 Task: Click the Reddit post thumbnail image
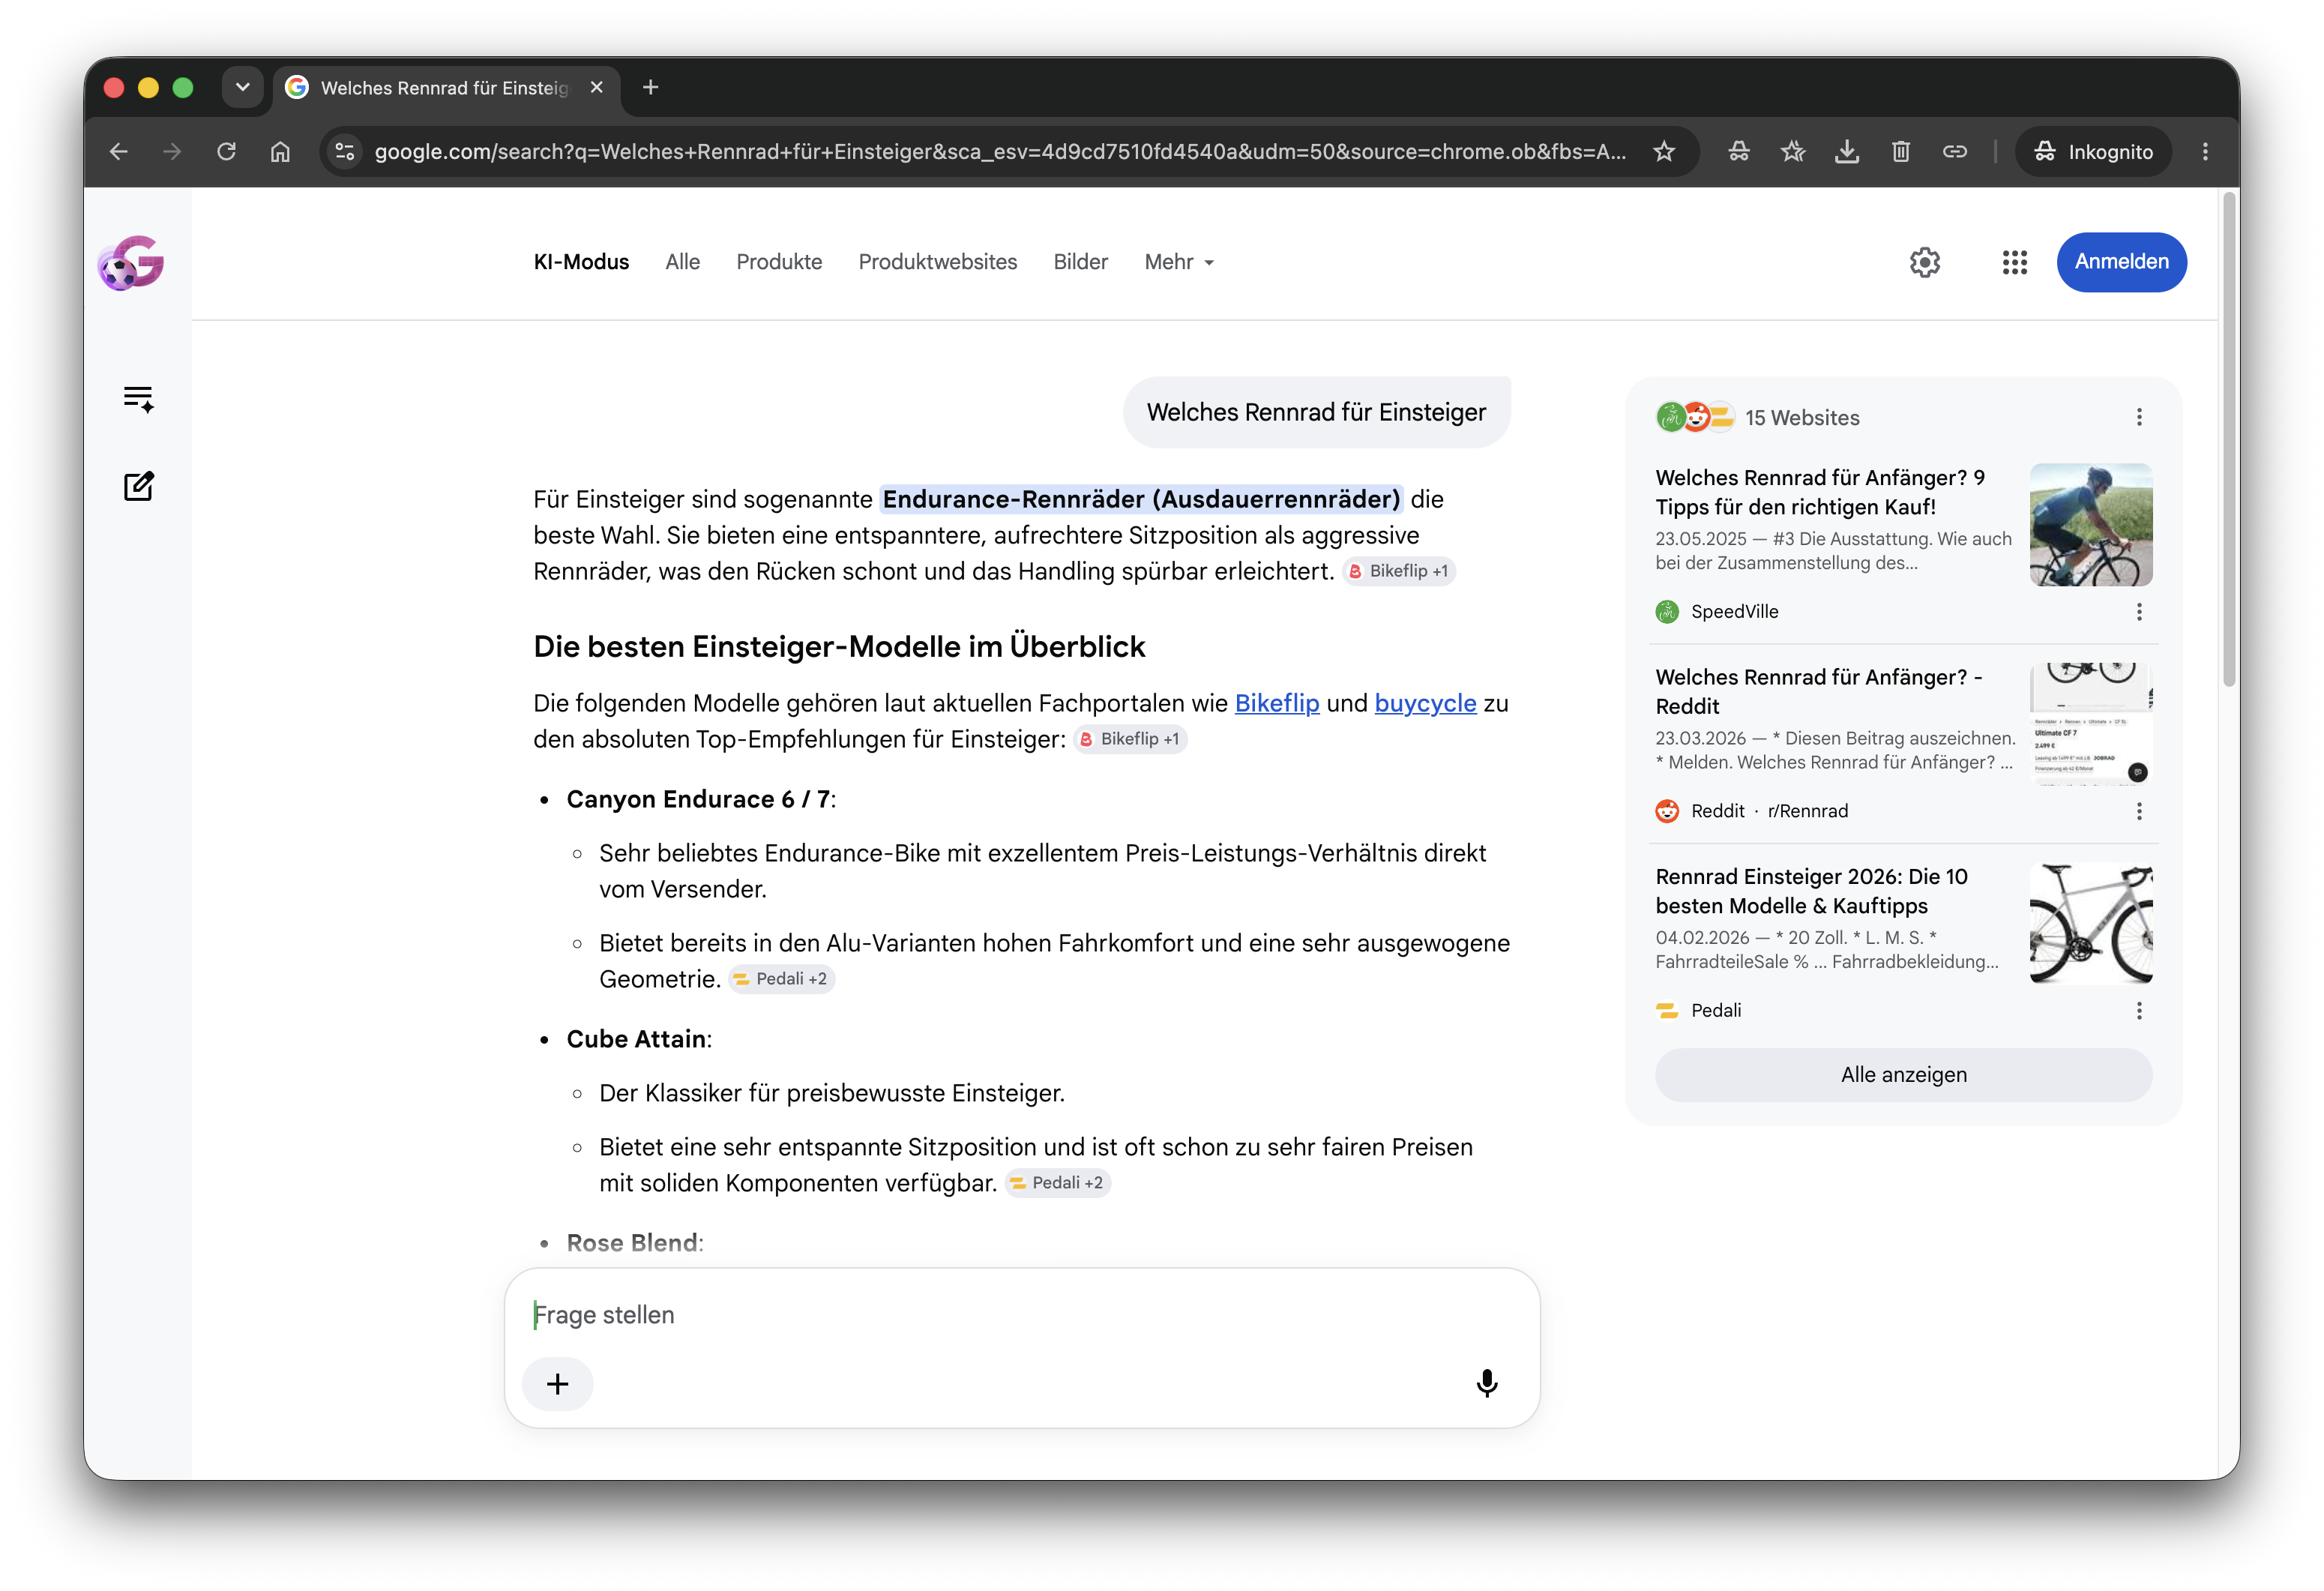click(x=2091, y=724)
